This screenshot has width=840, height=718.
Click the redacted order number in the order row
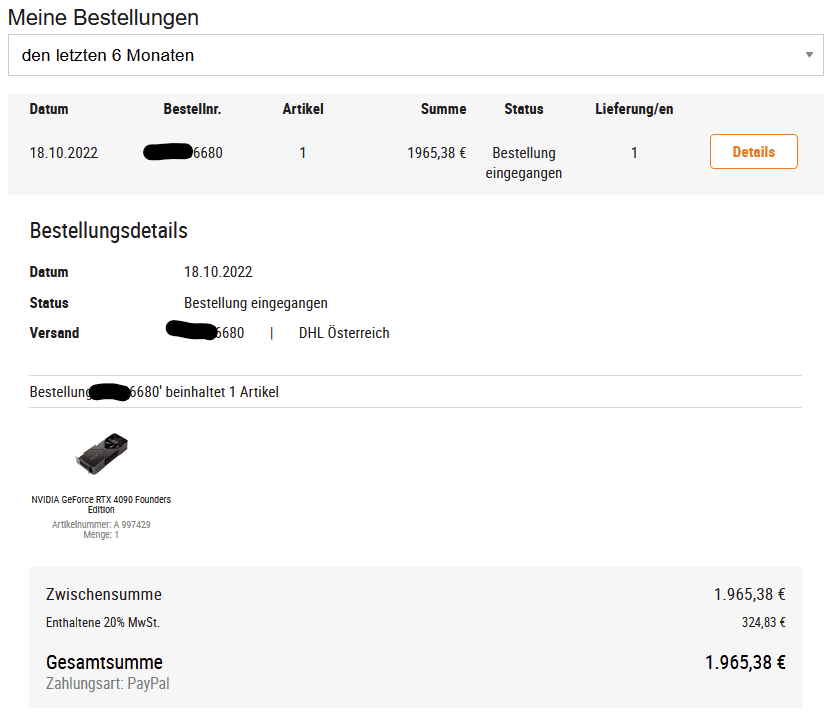(x=183, y=153)
